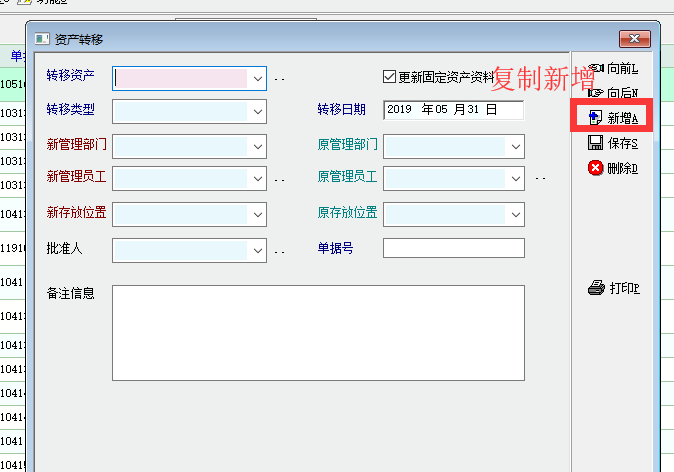
Task: Click the browse dots beside 原管理员工
Action: 540,180
